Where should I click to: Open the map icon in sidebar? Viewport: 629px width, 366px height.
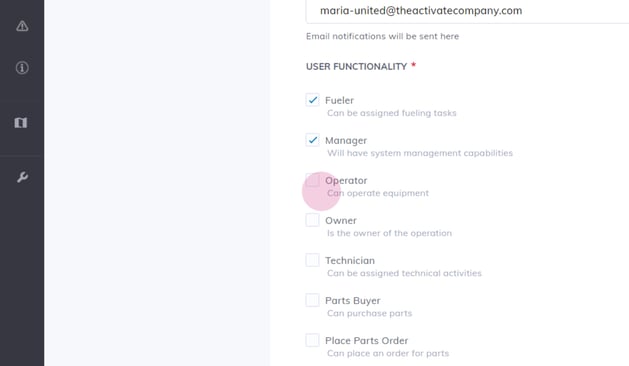point(21,122)
